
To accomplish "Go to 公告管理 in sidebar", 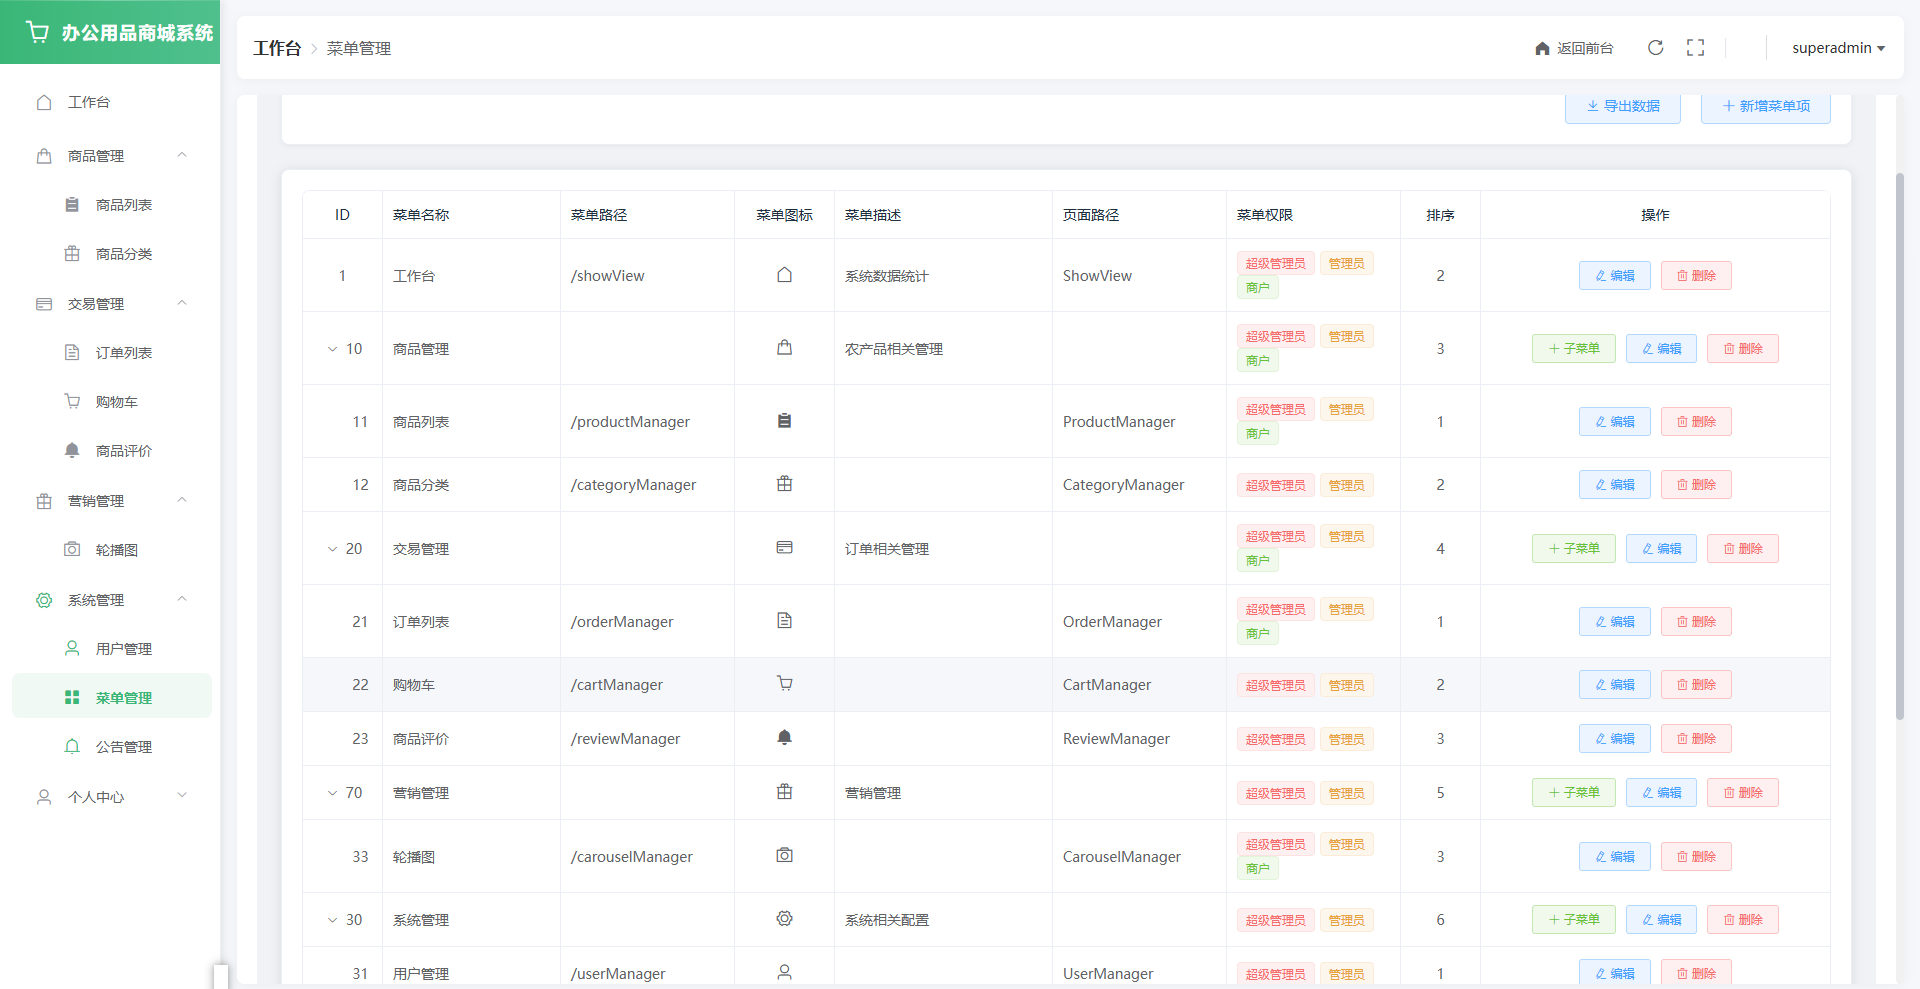I will point(123,747).
